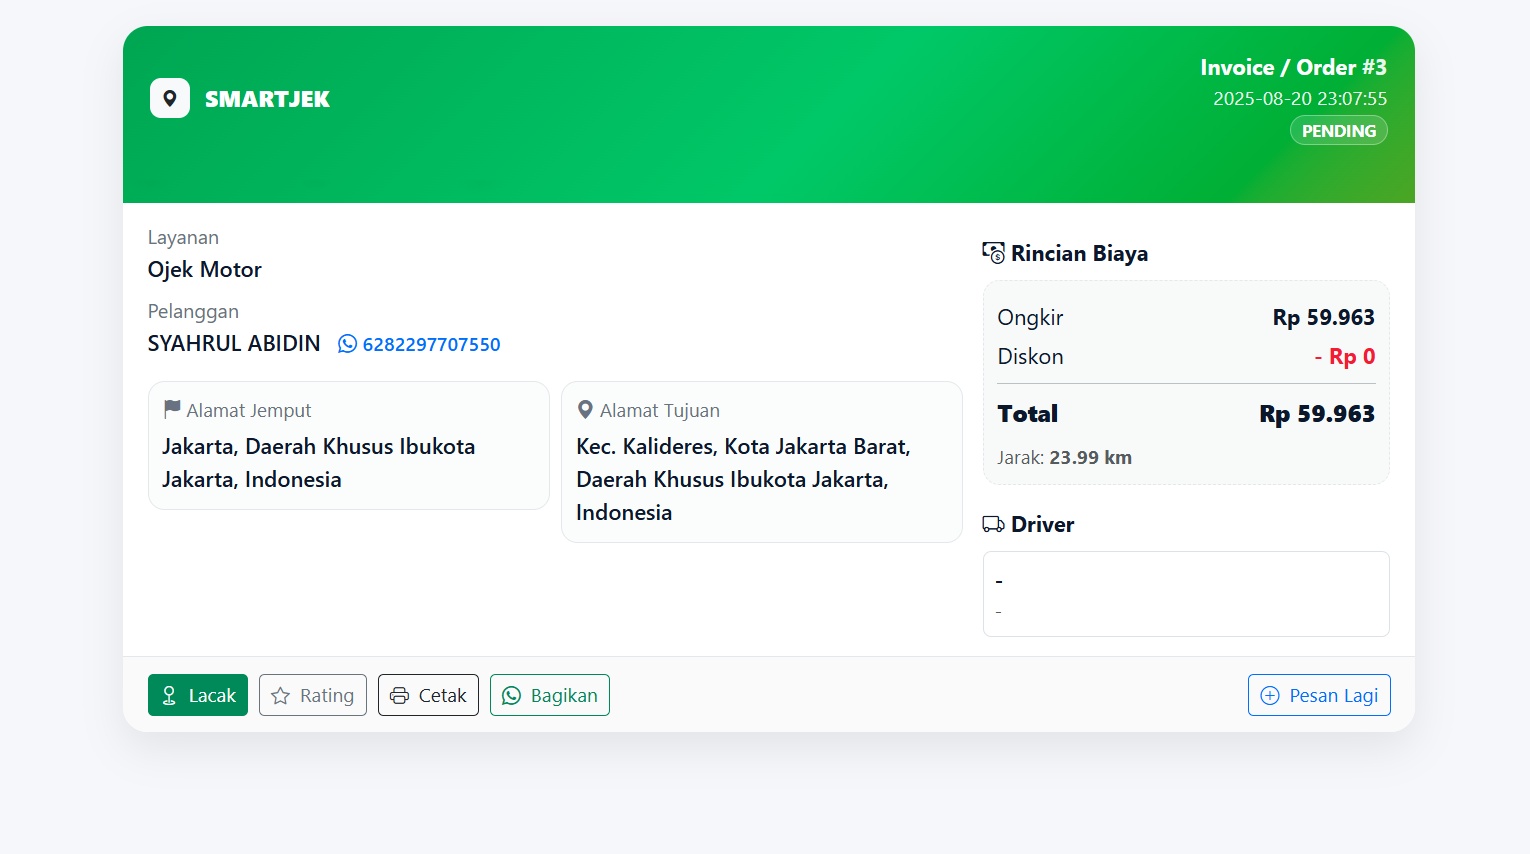Print invoice using the Cetak button
The image size is (1530, 854).
click(428, 695)
